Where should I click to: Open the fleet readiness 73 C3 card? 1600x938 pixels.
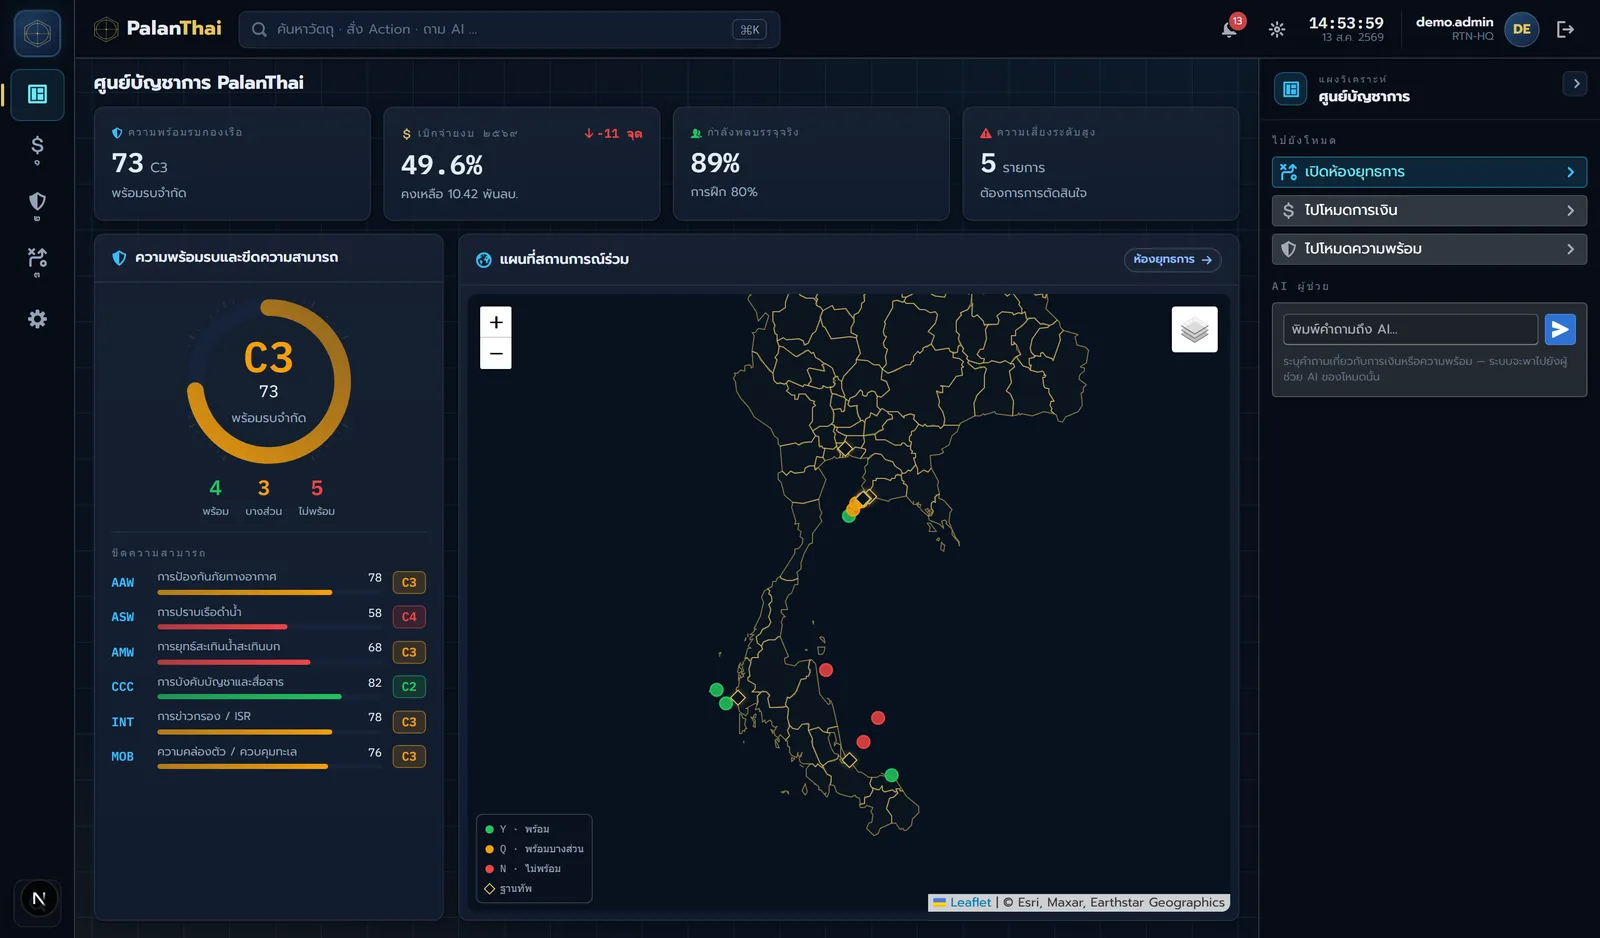(232, 164)
